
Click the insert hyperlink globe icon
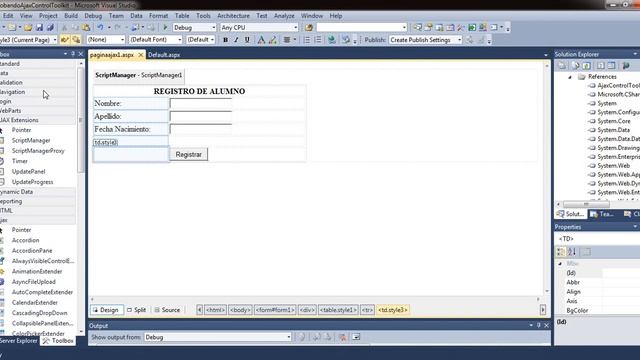(331, 40)
